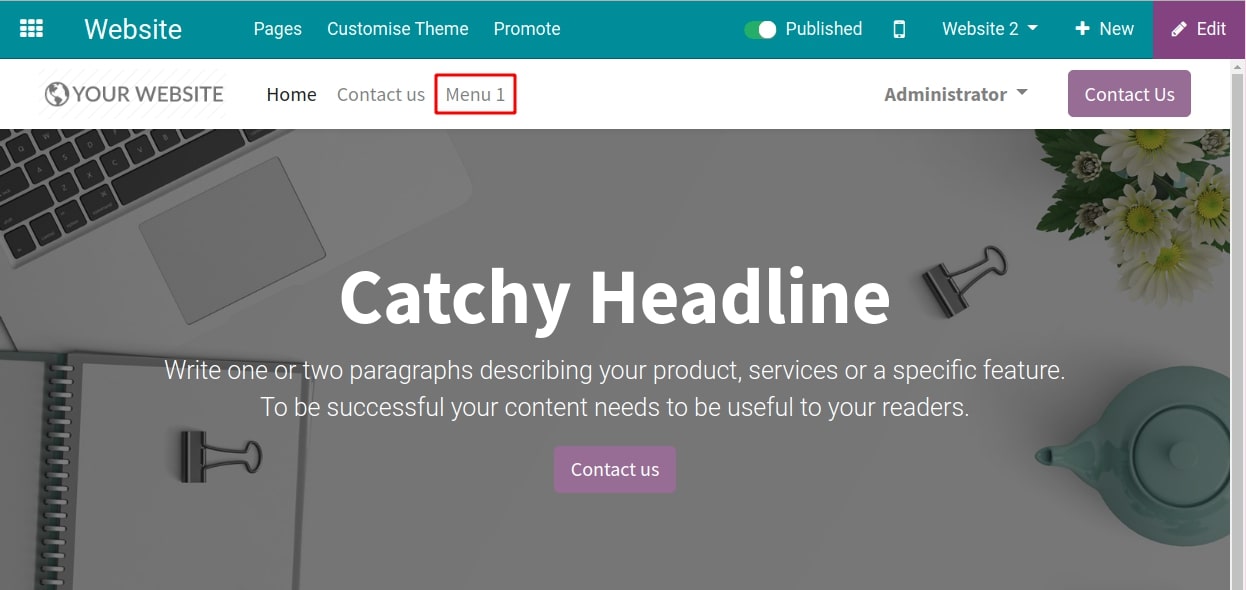Open the Promote menu
This screenshot has width=1246, height=590.
point(527,29)
